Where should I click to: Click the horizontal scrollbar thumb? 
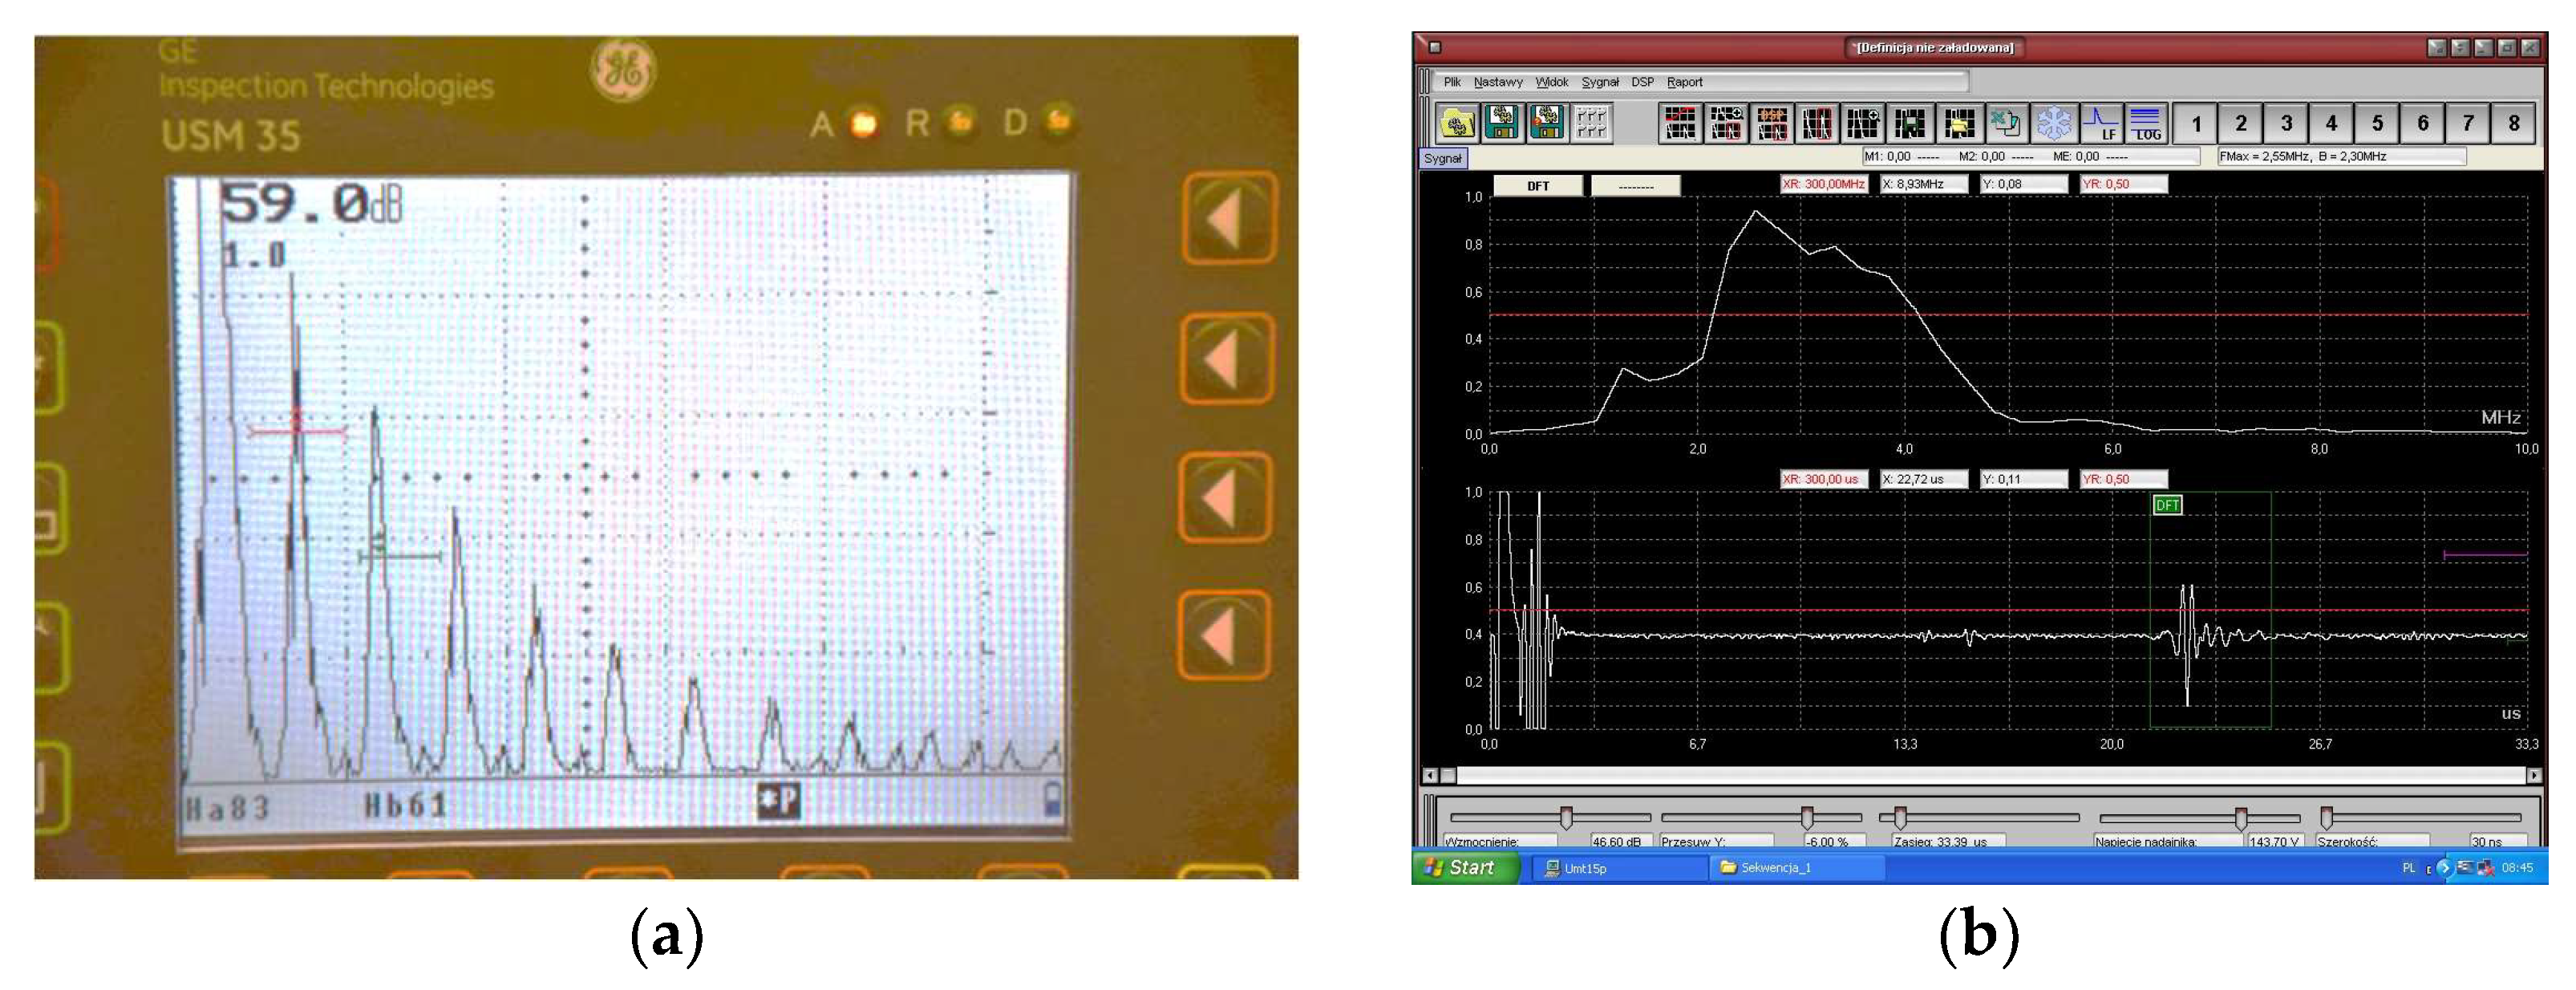(x=1448, y=775)
